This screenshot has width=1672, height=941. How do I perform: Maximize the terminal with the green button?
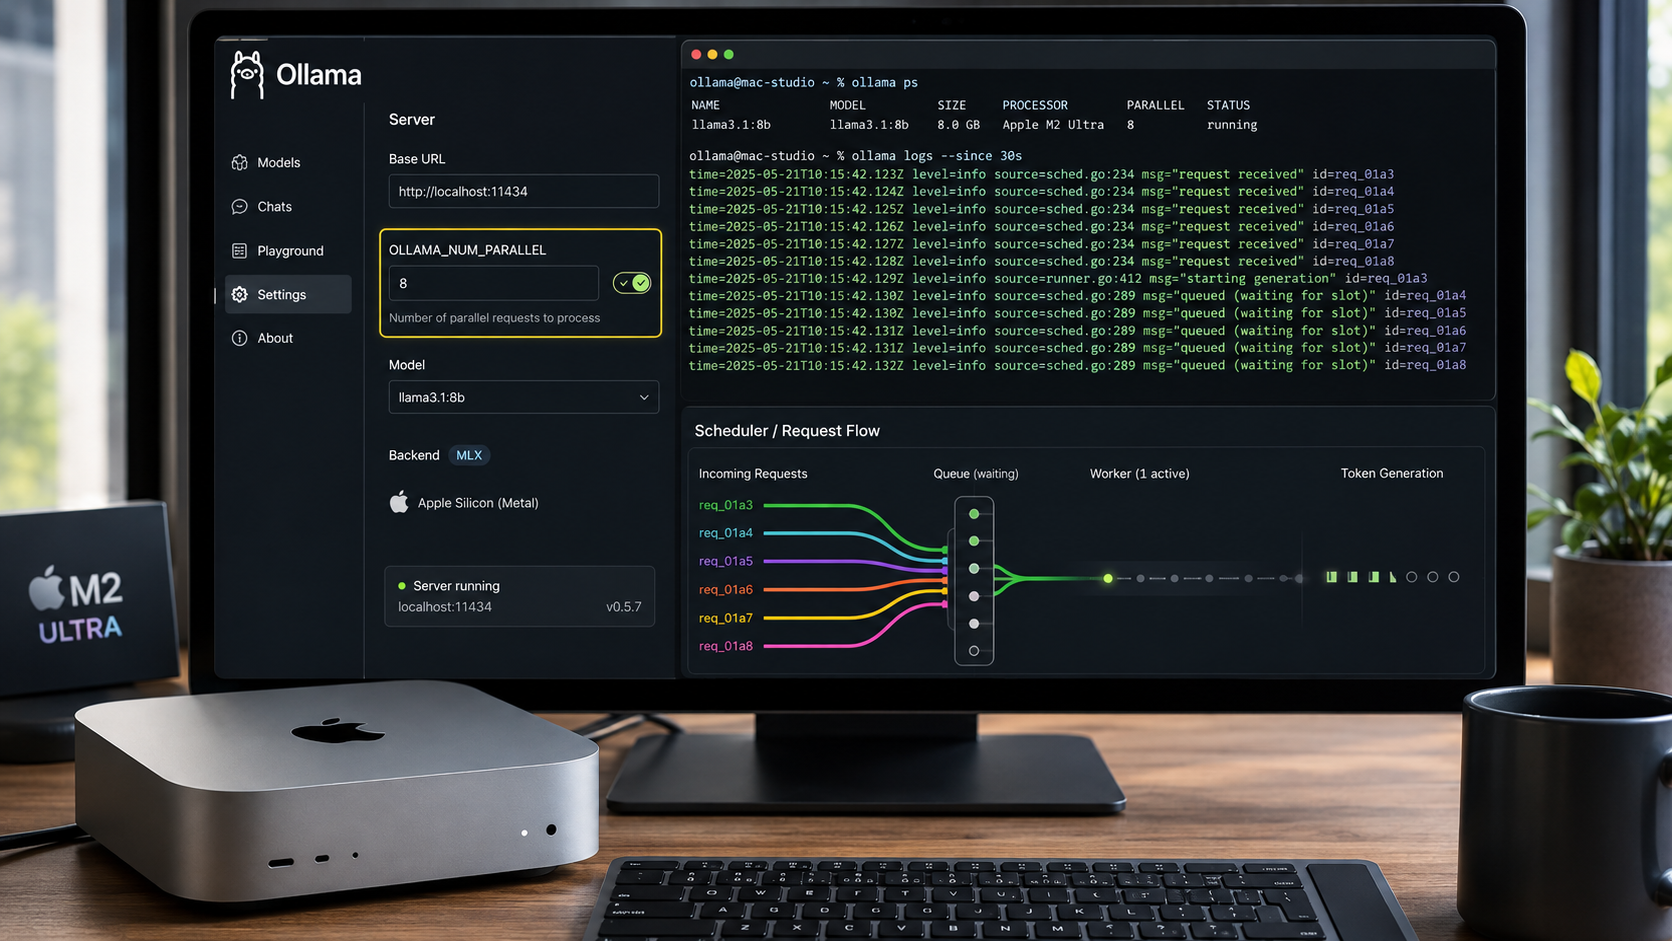pyautogui.click(x=729, y=55)
